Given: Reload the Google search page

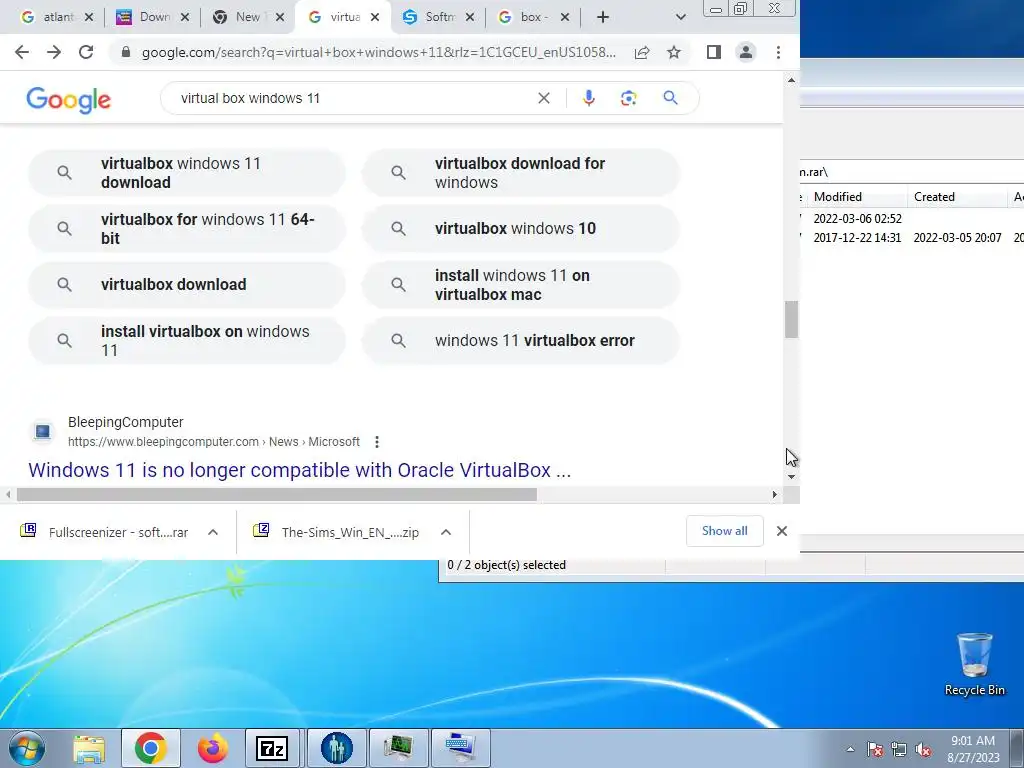Looking at the screenshot, I should (86, 52).
